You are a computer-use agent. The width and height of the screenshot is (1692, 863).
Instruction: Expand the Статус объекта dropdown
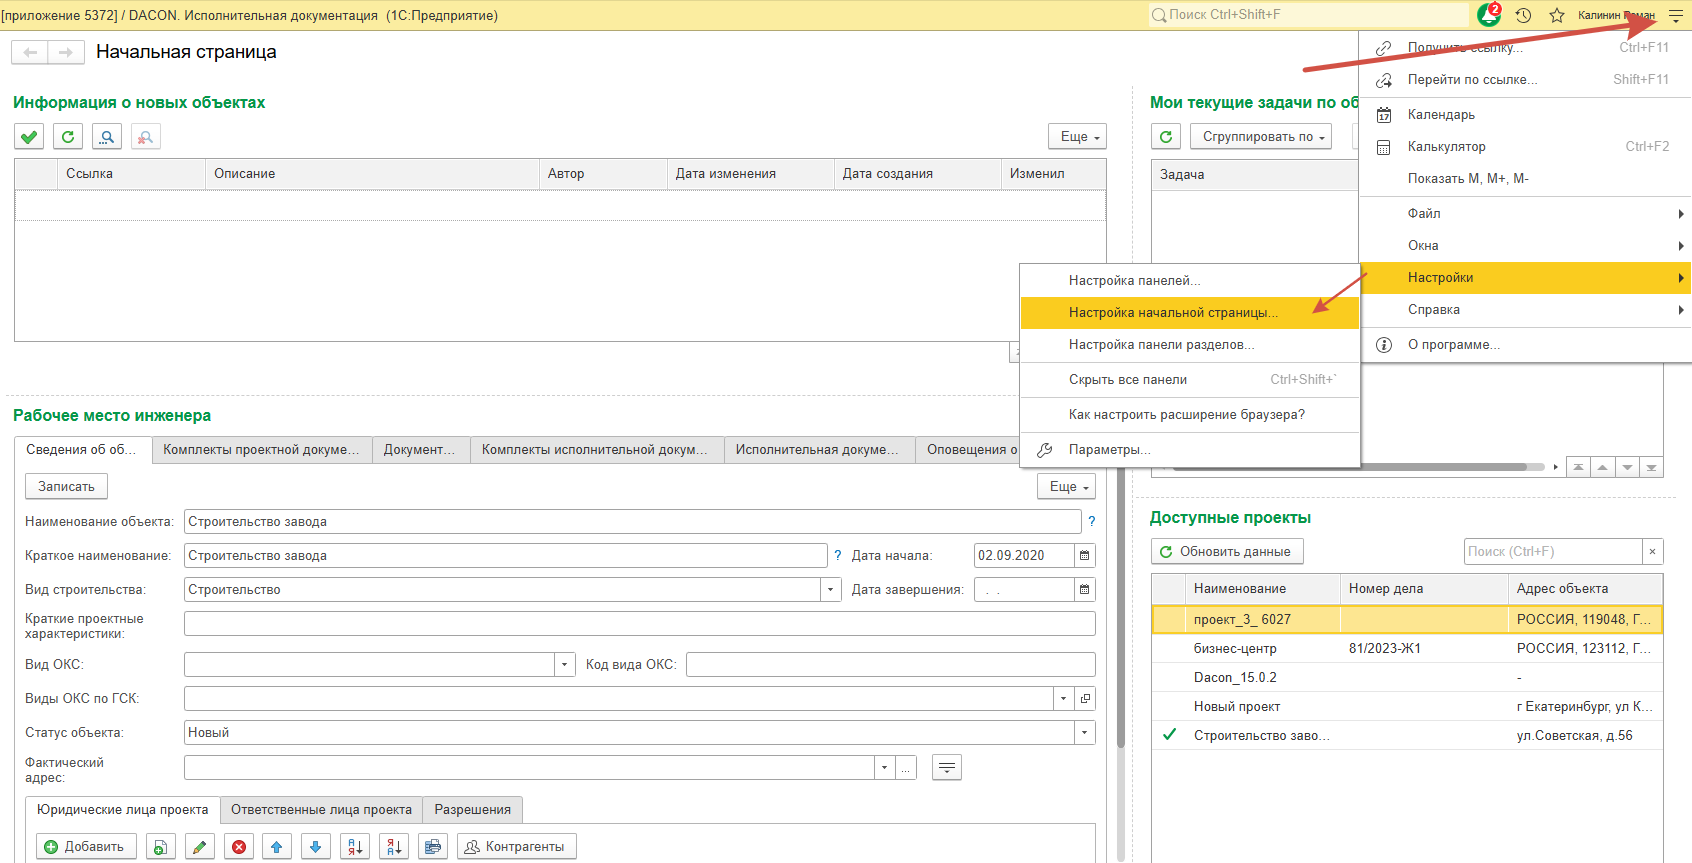coord(1084,732)
